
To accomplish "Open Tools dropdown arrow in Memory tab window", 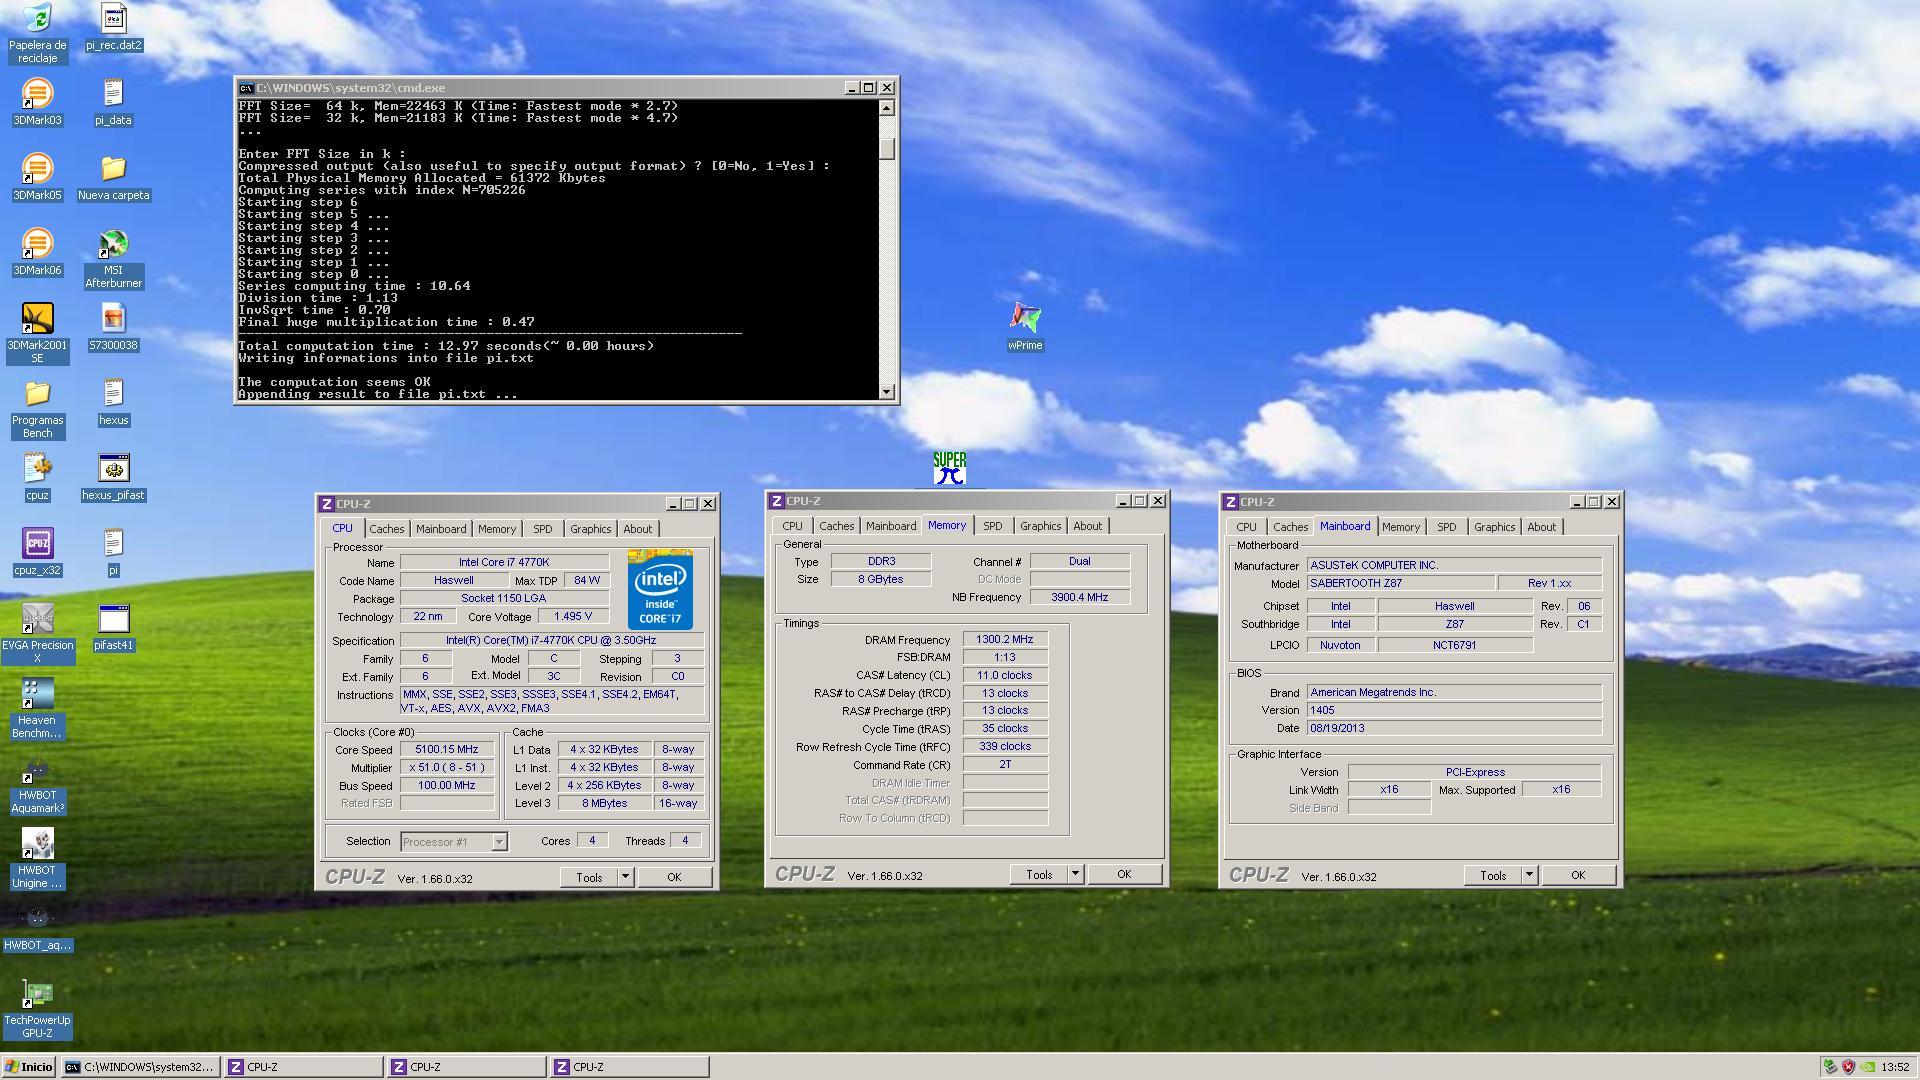I will click(1075, 874).
